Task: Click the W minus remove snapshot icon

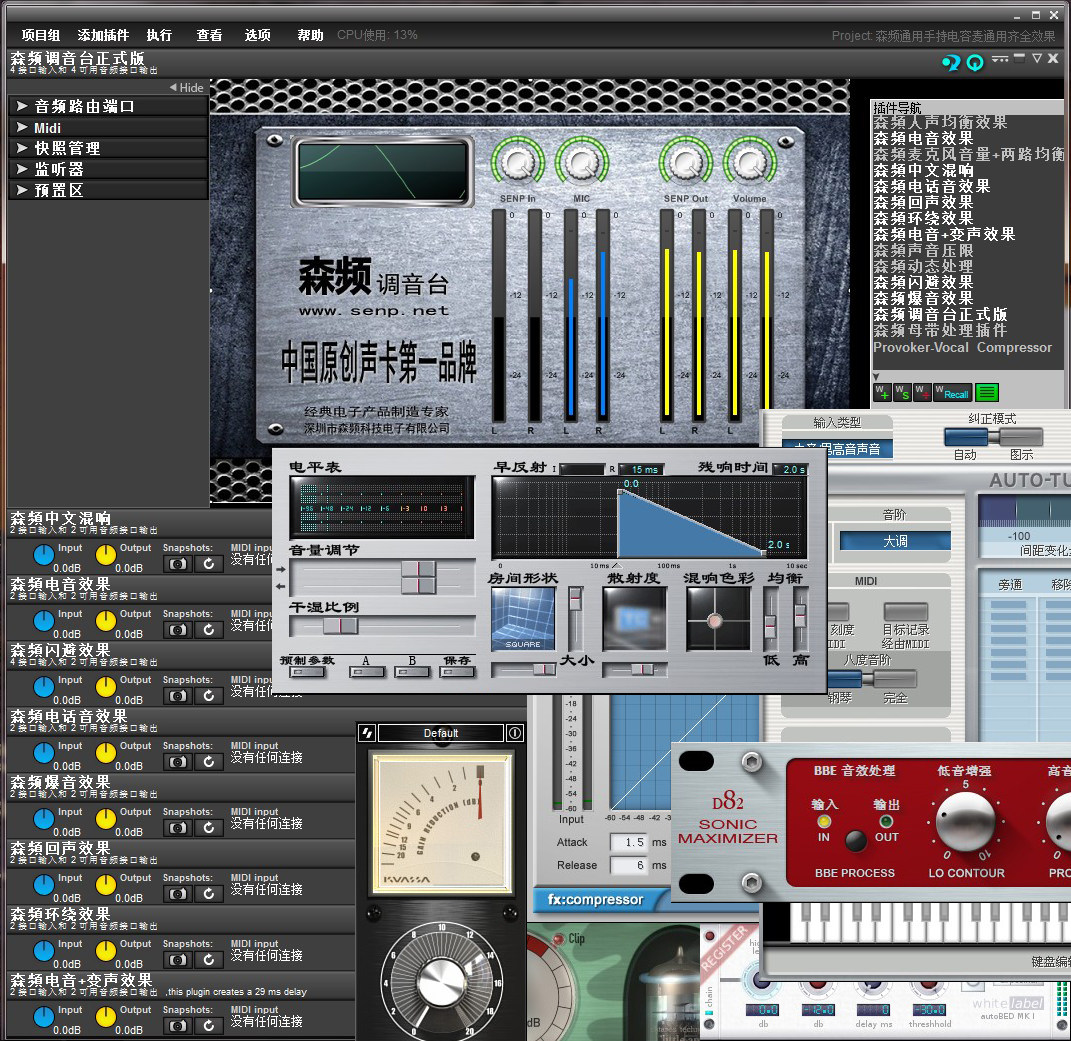Action: 922,393
